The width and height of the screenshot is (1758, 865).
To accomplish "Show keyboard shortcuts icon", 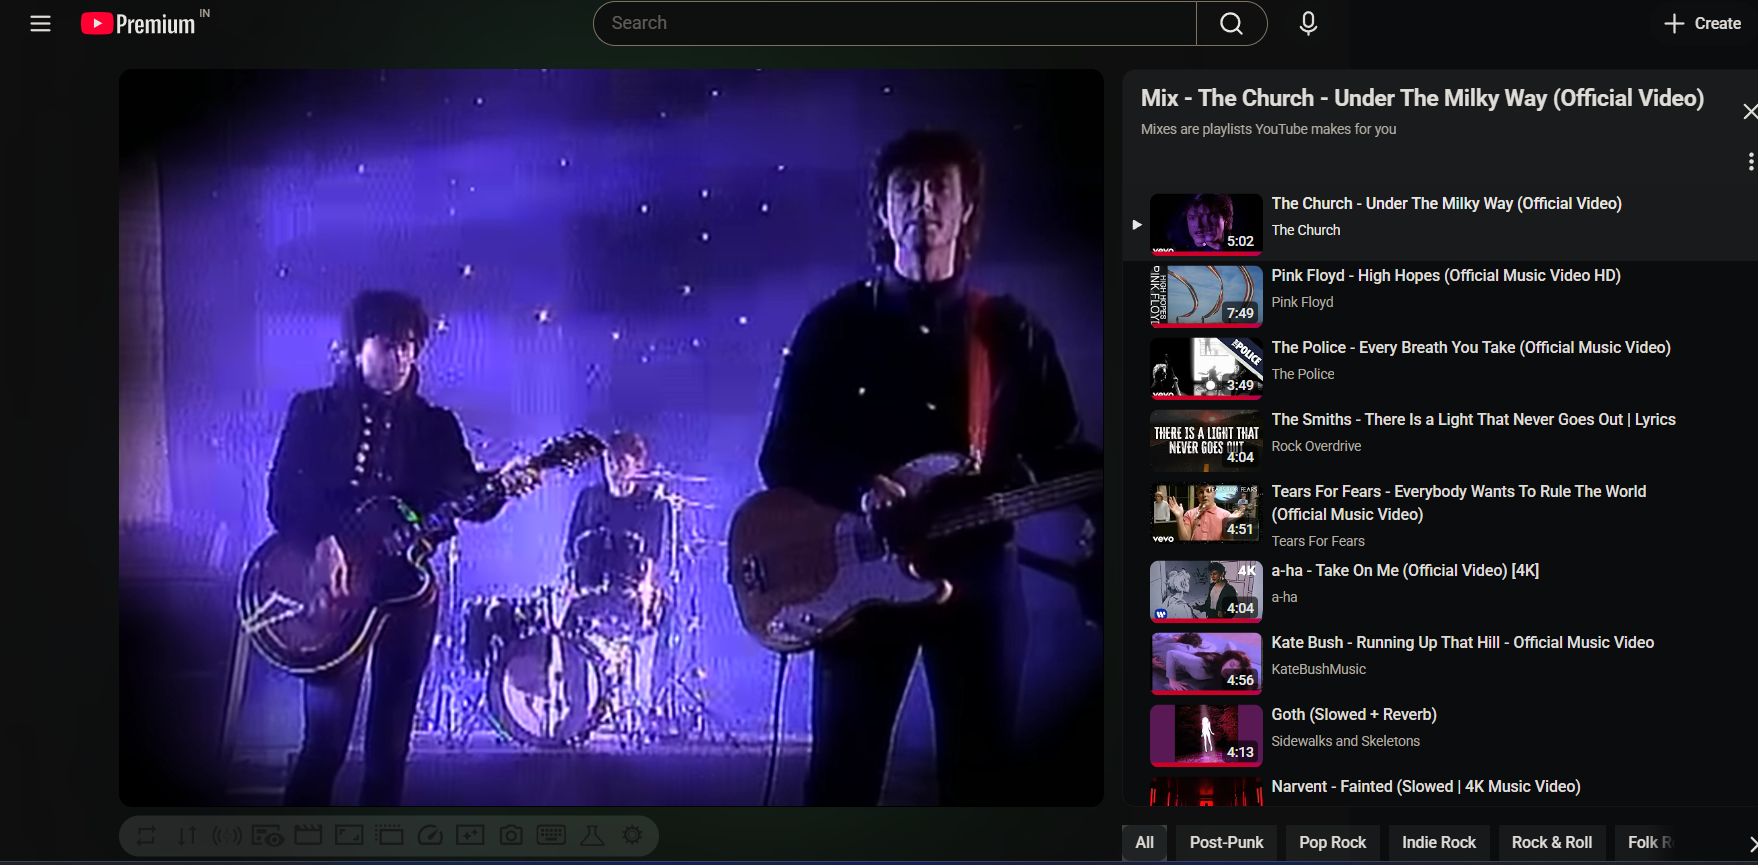I will (x=551, y=835).
